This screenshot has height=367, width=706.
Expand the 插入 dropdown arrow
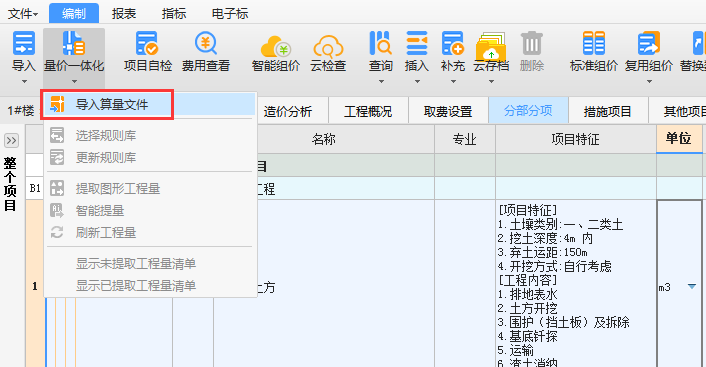coord(417,82)
